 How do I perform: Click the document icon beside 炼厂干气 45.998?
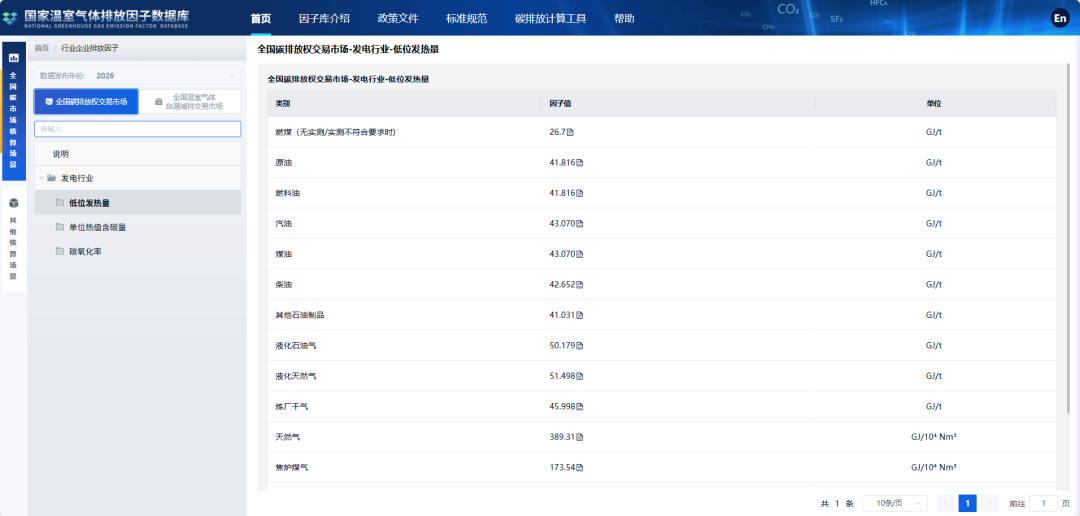pyautogui.click(x=580, y=406)
